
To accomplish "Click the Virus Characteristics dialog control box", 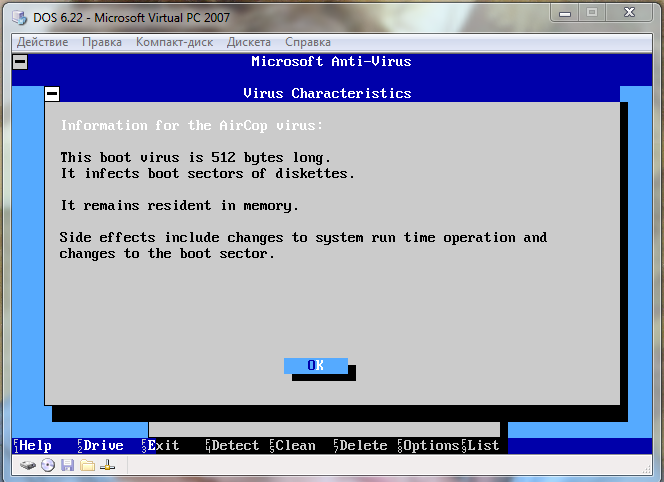I will [x=52, y=94].
